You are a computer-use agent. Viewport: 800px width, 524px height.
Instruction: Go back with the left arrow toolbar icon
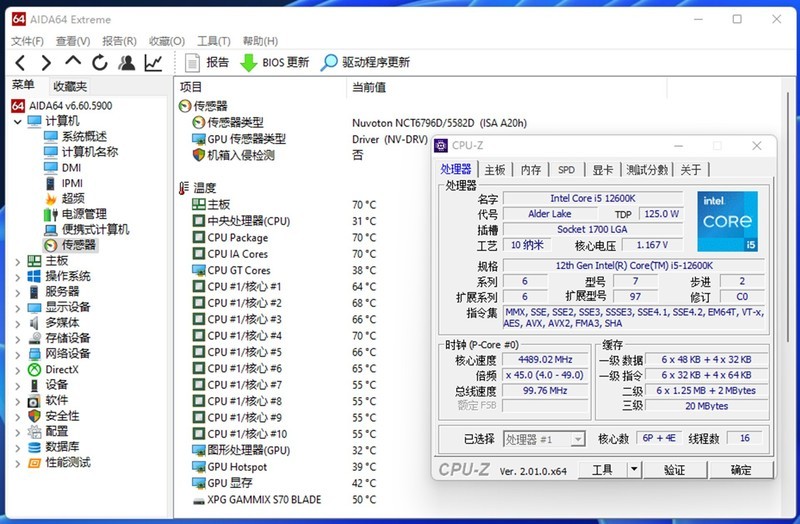coord(20,63)
